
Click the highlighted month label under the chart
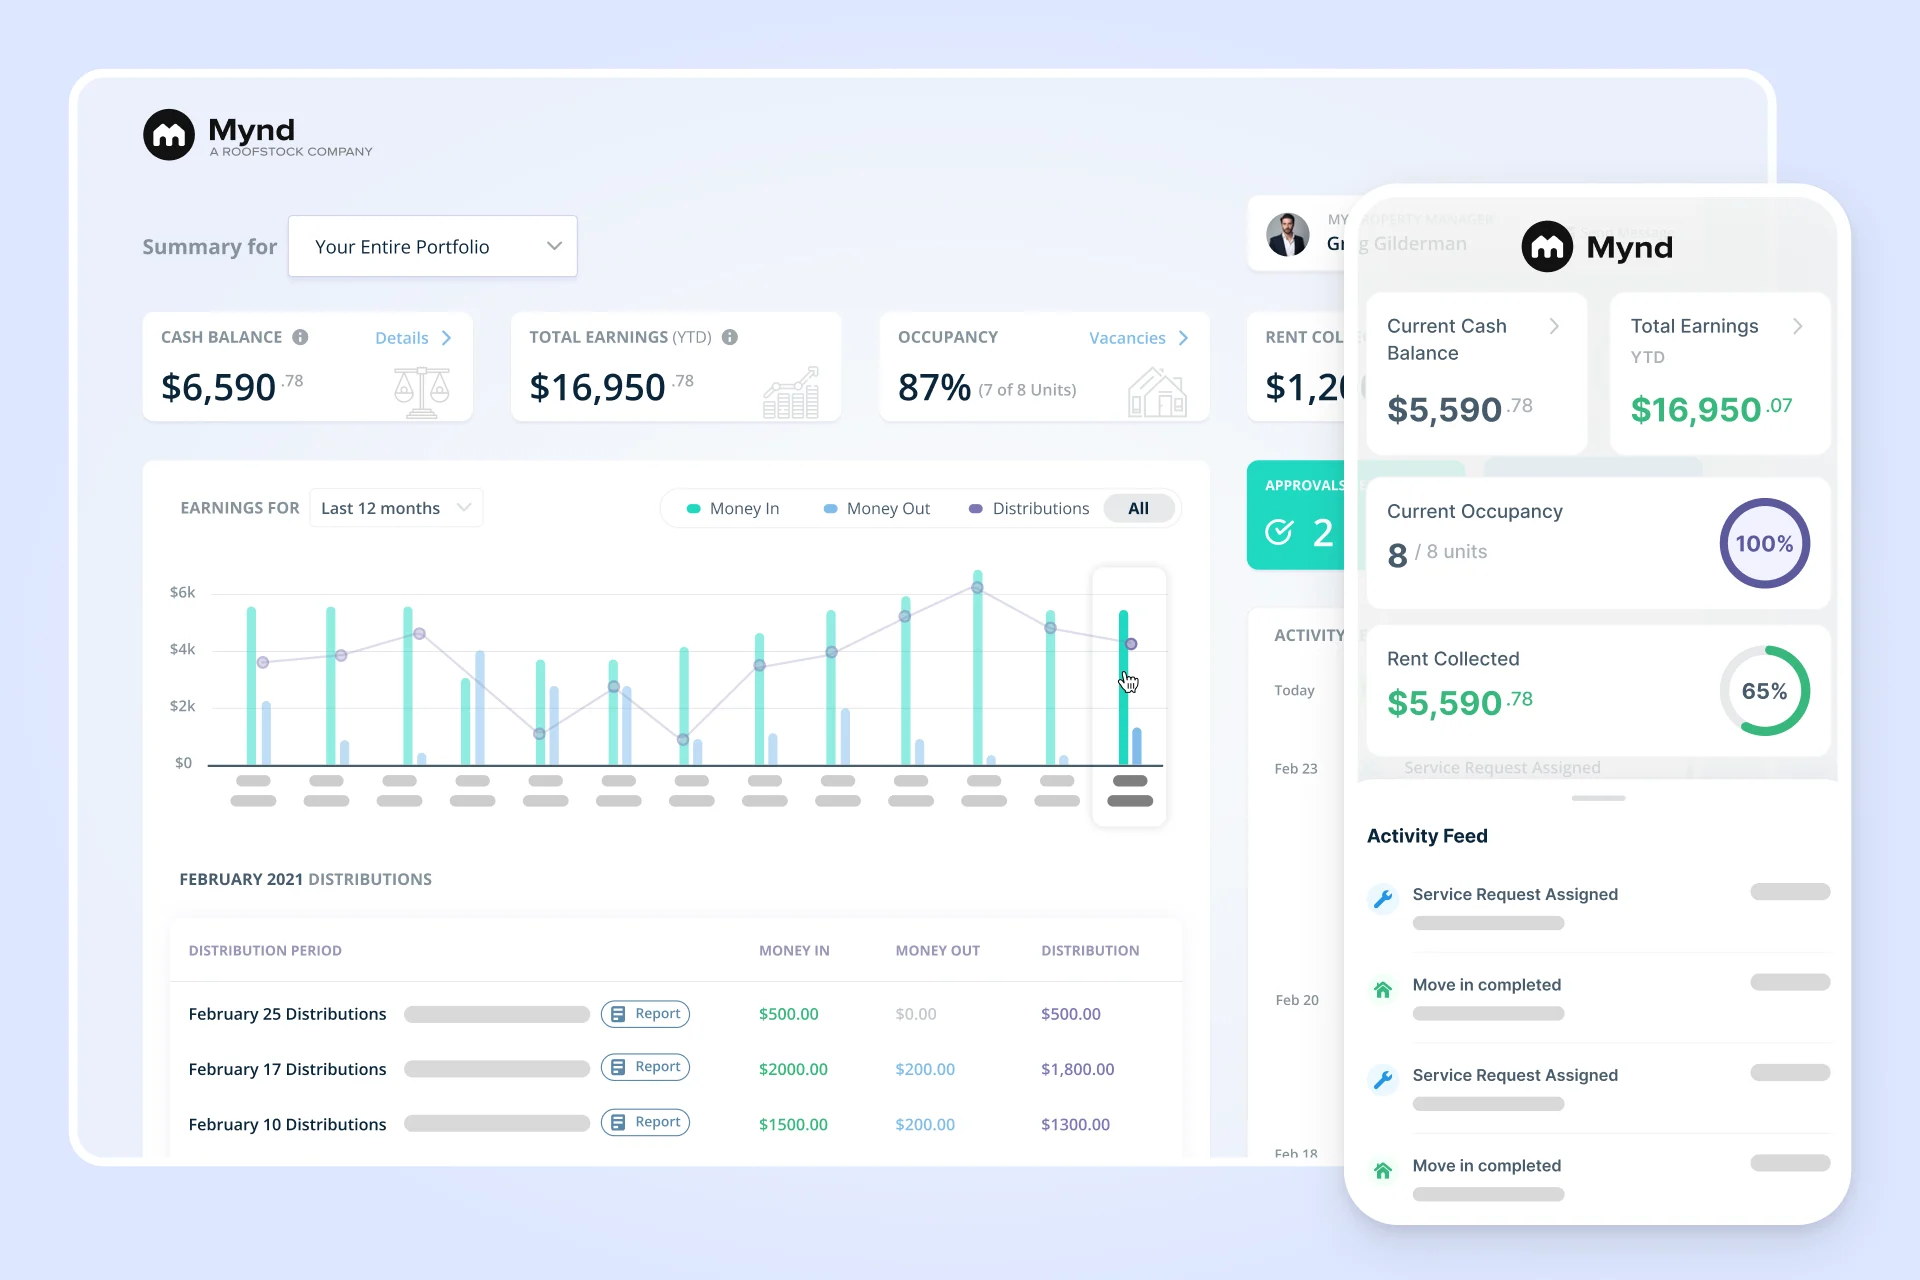coord(1130,791)
